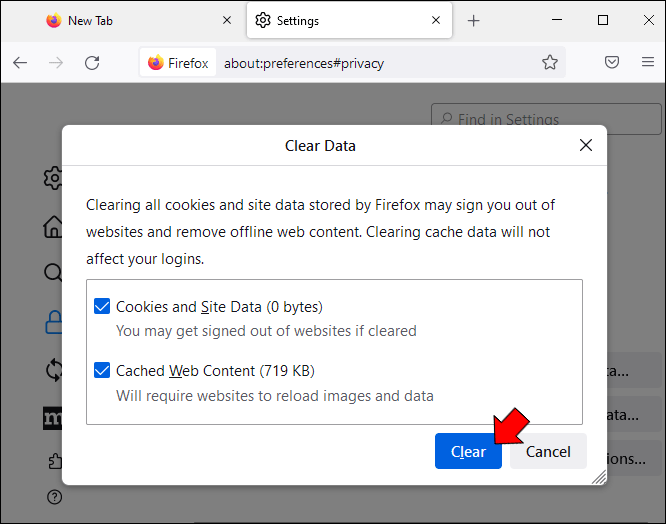Uncheck Cached Web Content option
666x524 pixels.
click(102, 371)
